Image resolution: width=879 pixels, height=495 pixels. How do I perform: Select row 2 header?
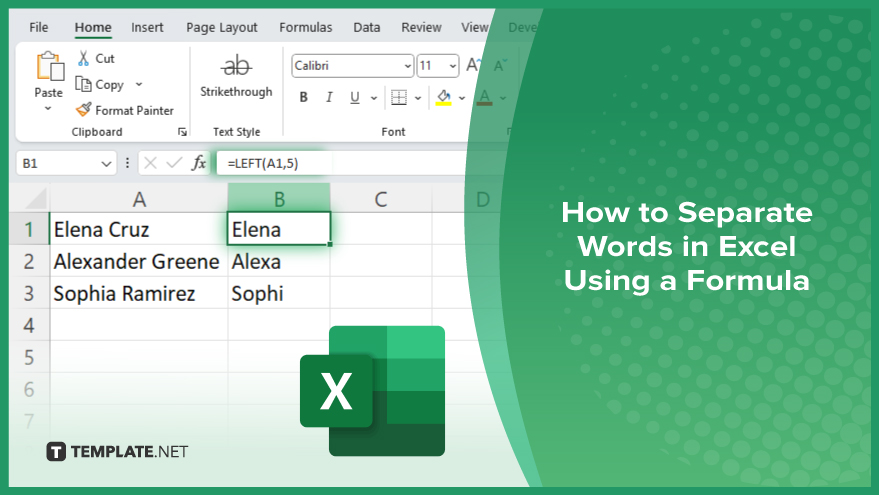pos(29,261)
